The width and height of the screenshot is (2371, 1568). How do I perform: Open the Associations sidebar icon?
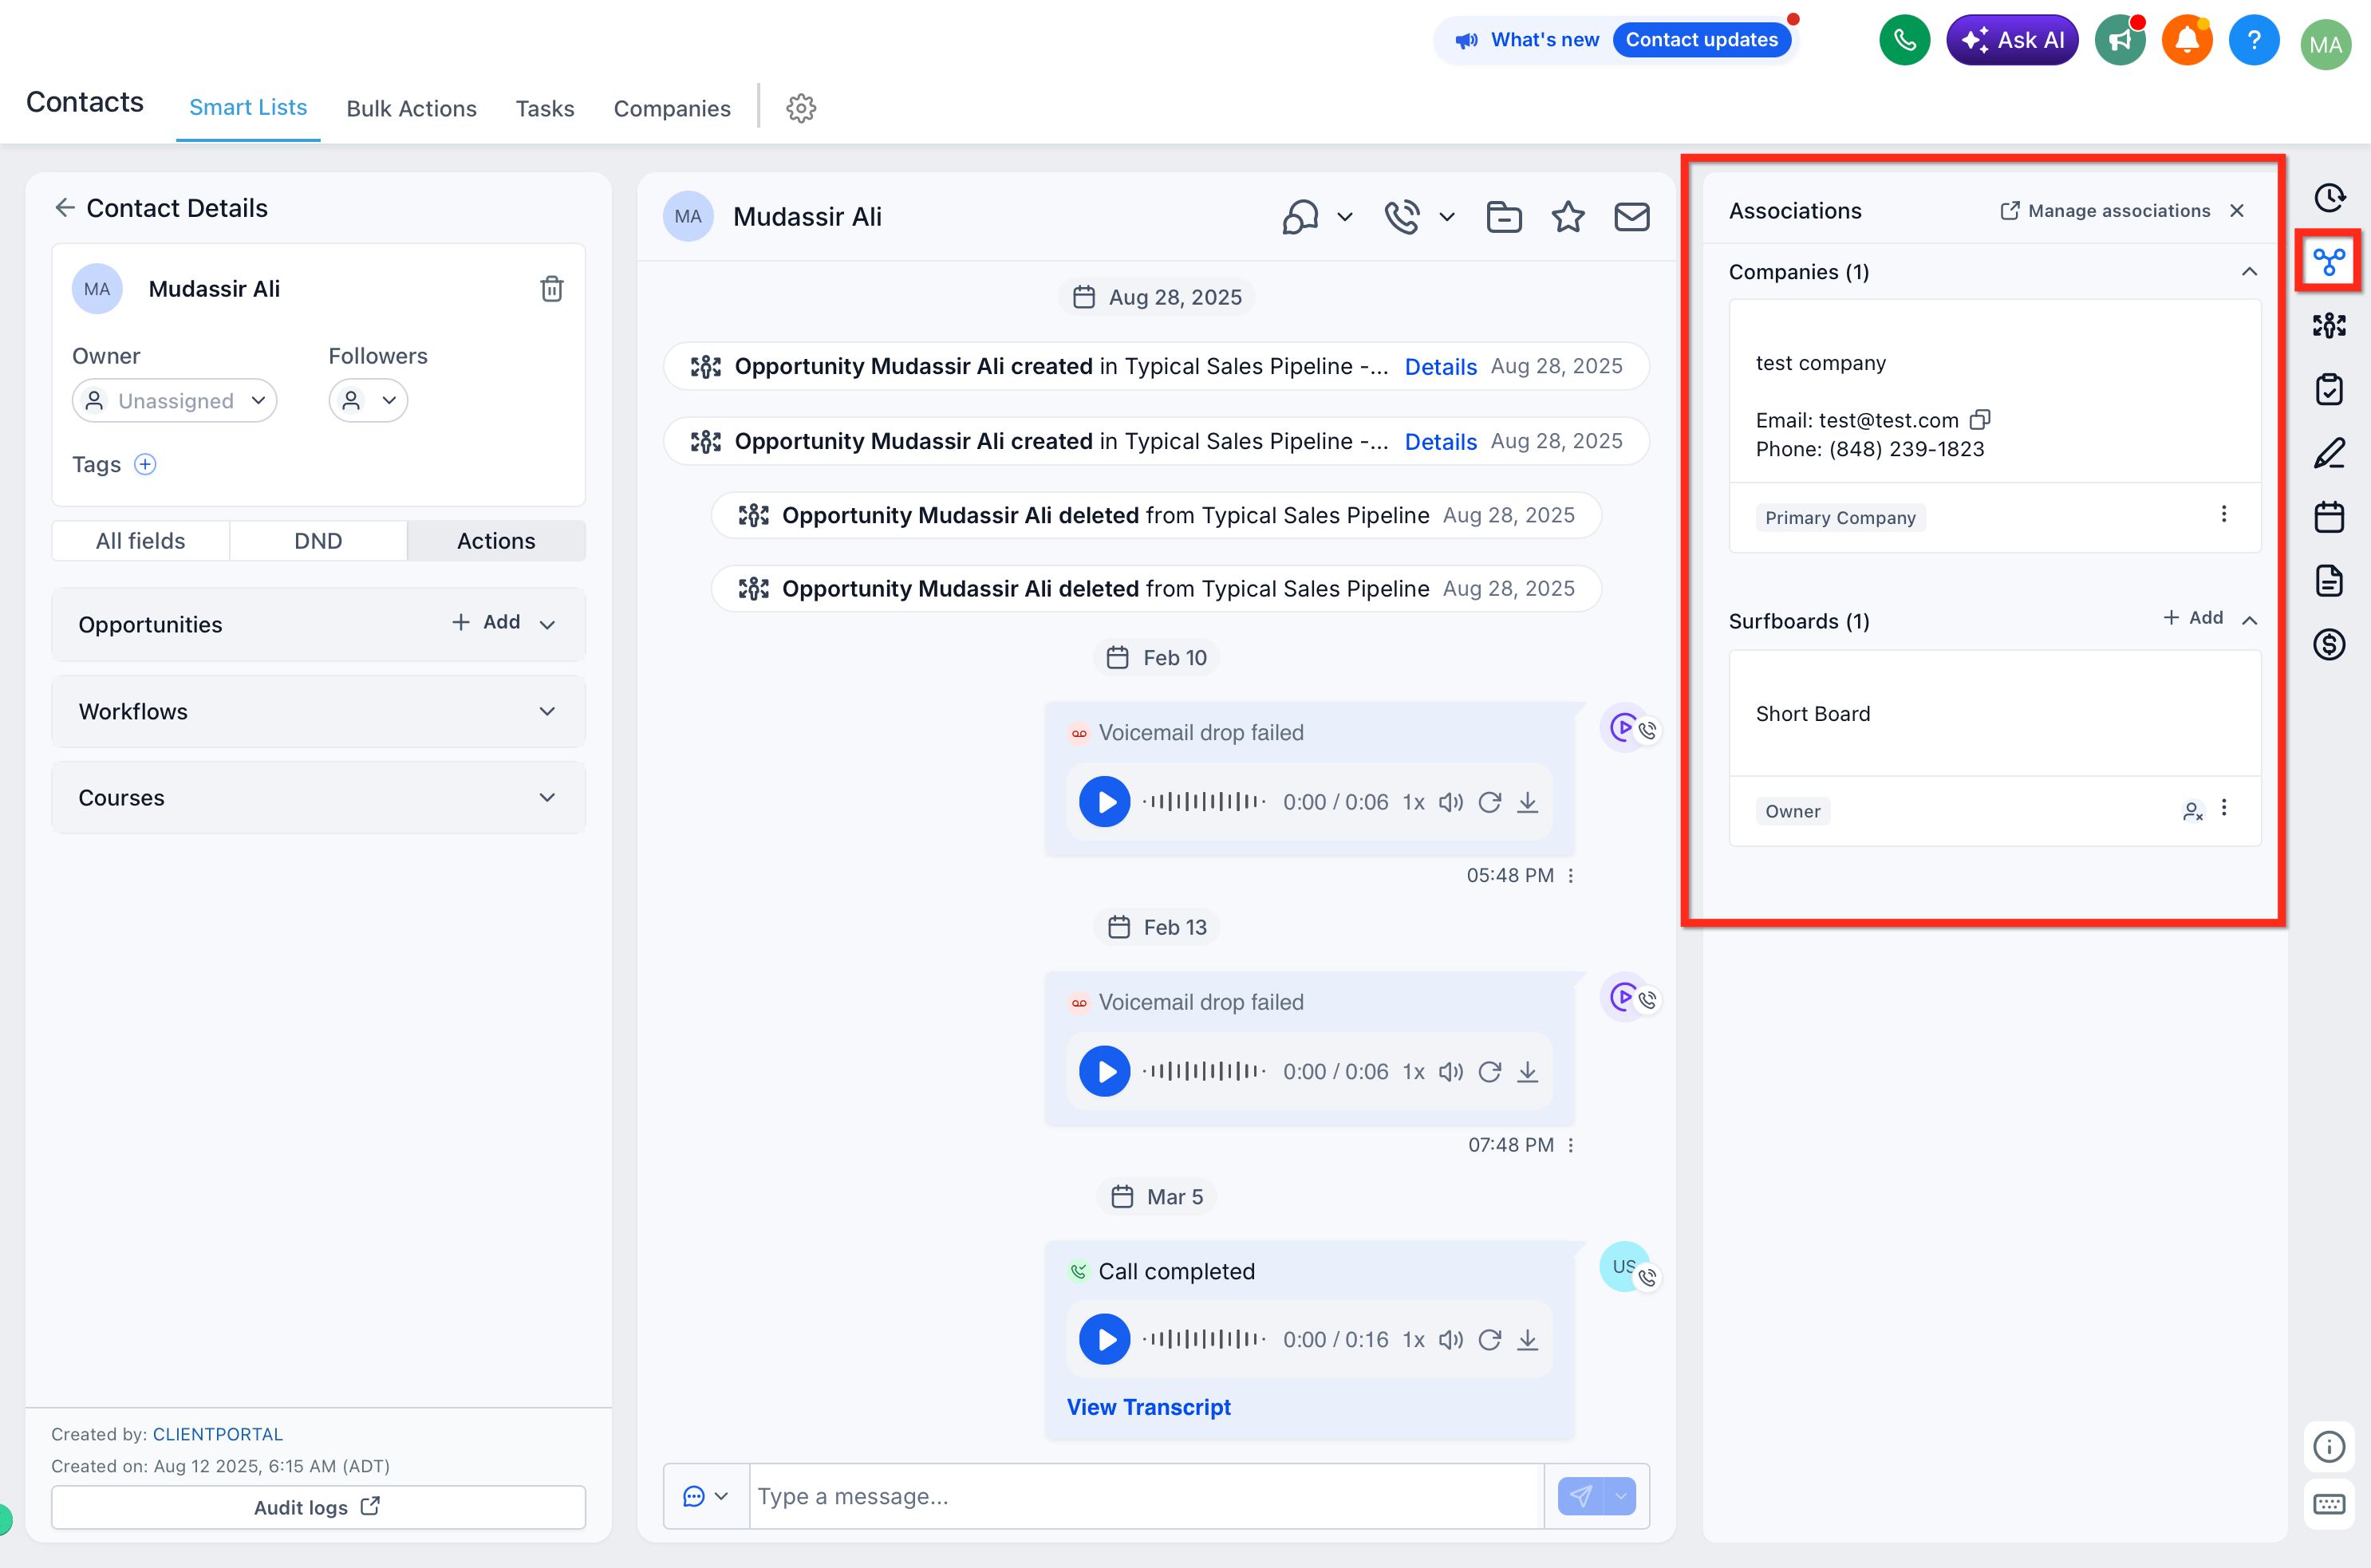[x=2328, y=262]
